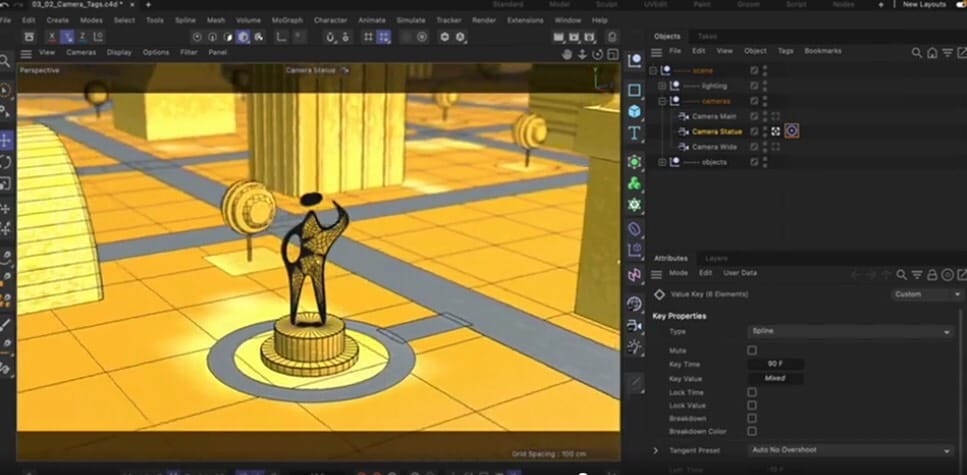The height and width of the screenshot is (475, 967).
Task: Open the MoGraph menu
Action: (x=286, y=20)
